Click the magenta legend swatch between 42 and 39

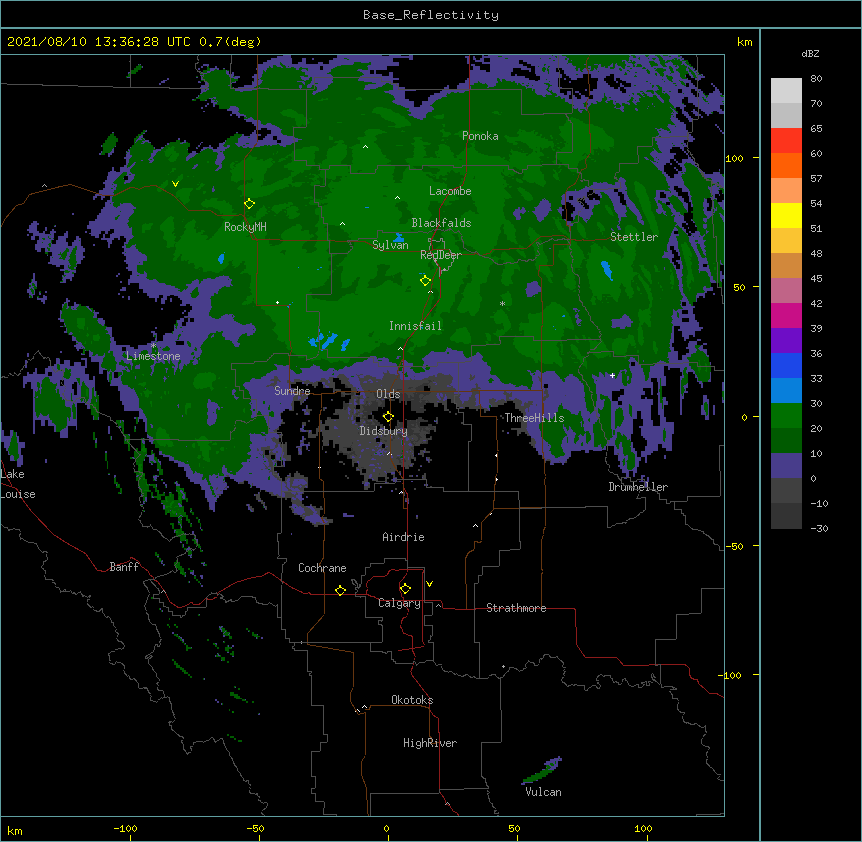click(x=786, y=315)
